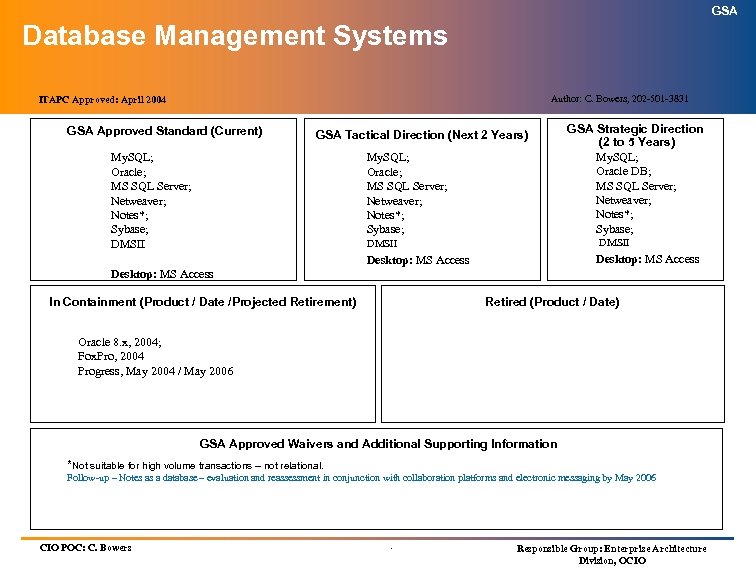Select 'Sybase;' in Tactical Direction box
The width and height of the screenshot is (756, 576).
(x=386, y=229)
